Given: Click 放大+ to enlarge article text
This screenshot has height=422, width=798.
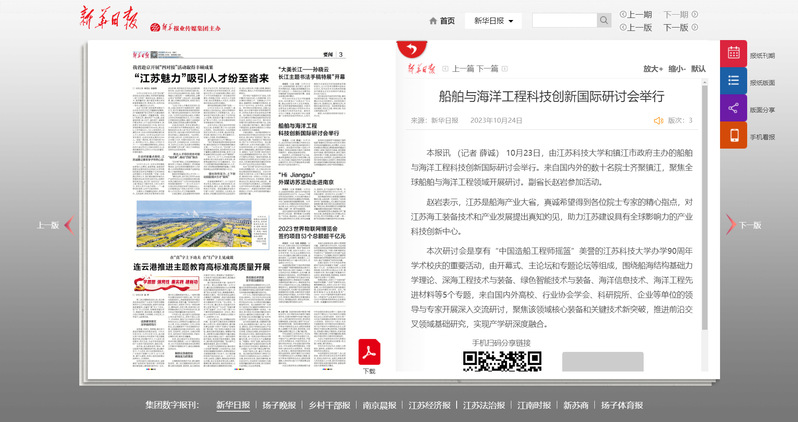Looking at the screenshot, I should pyautogui.click(x=652, y=69).
